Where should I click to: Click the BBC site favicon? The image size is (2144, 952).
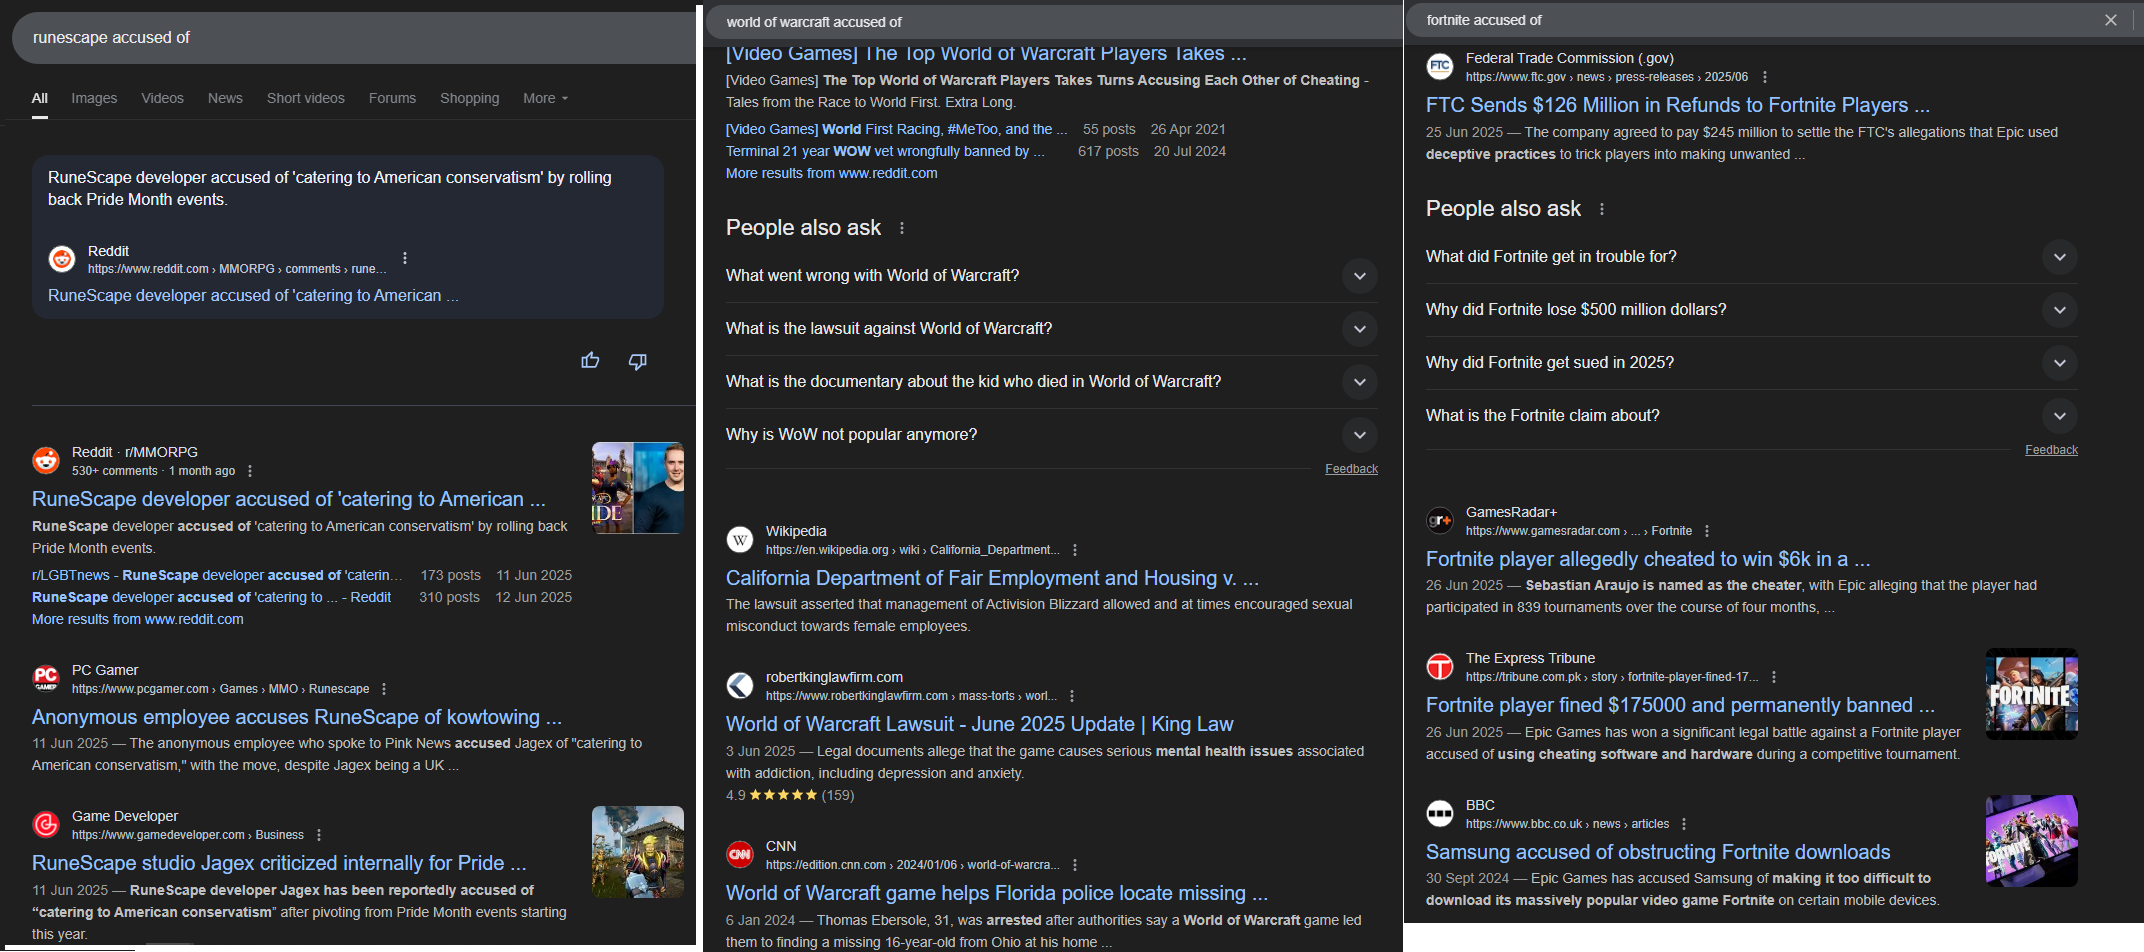[1440, 813]
